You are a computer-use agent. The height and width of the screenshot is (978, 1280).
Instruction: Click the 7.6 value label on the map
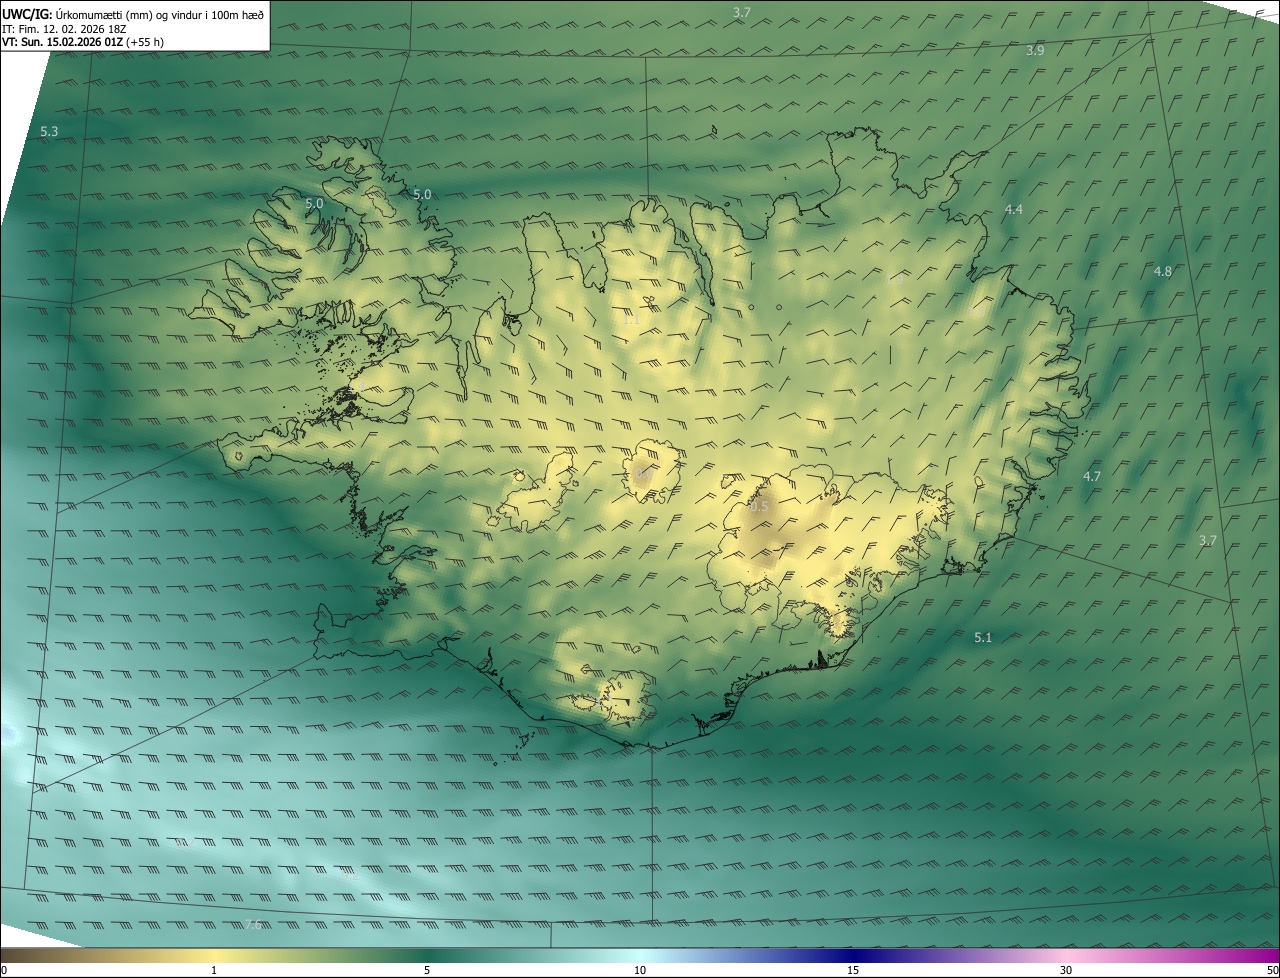(x=253, y=925)
